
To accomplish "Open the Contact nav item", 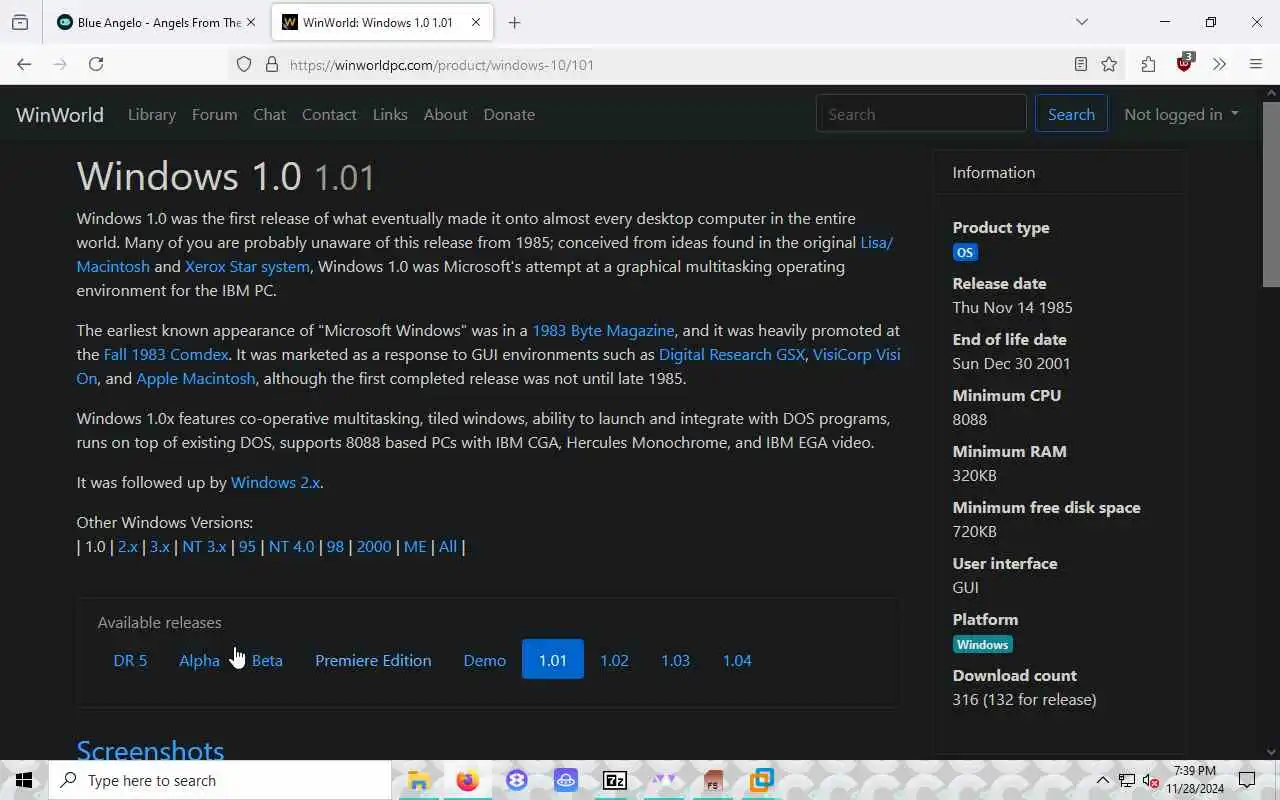I will [329, 114].
